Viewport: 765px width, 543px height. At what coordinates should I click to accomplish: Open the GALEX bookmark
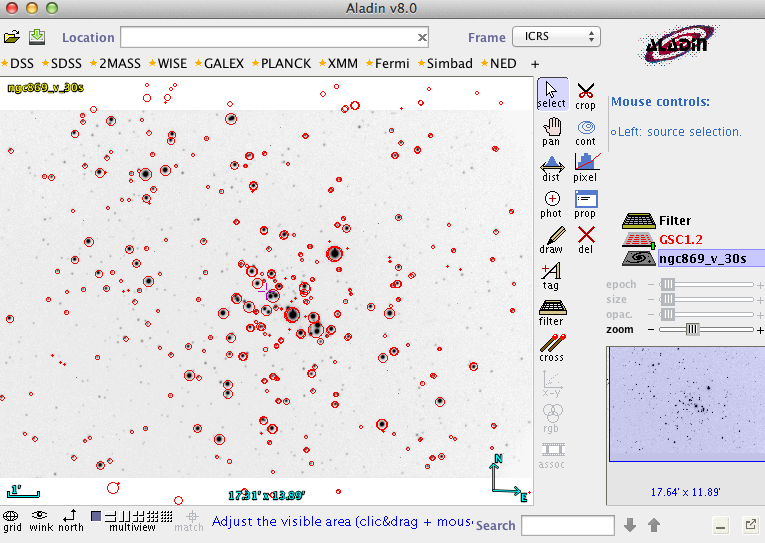tap(220, 63)
